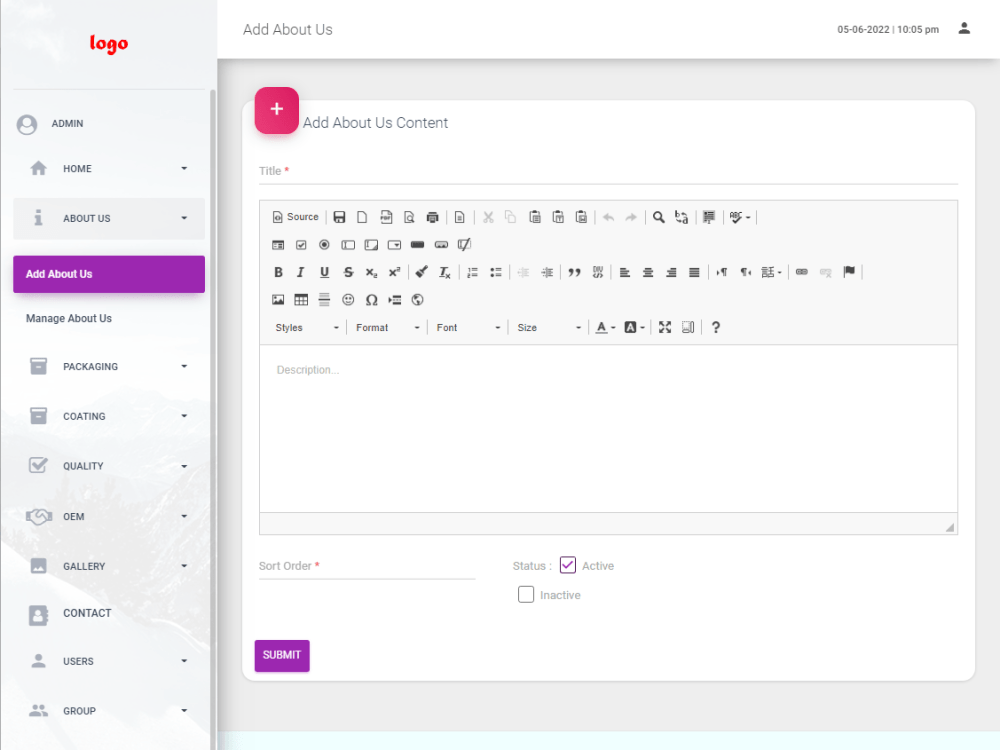This screenshot has height=750, width=1000.
Task: Open the Font dropdown
Action: (x=469, y=327)
